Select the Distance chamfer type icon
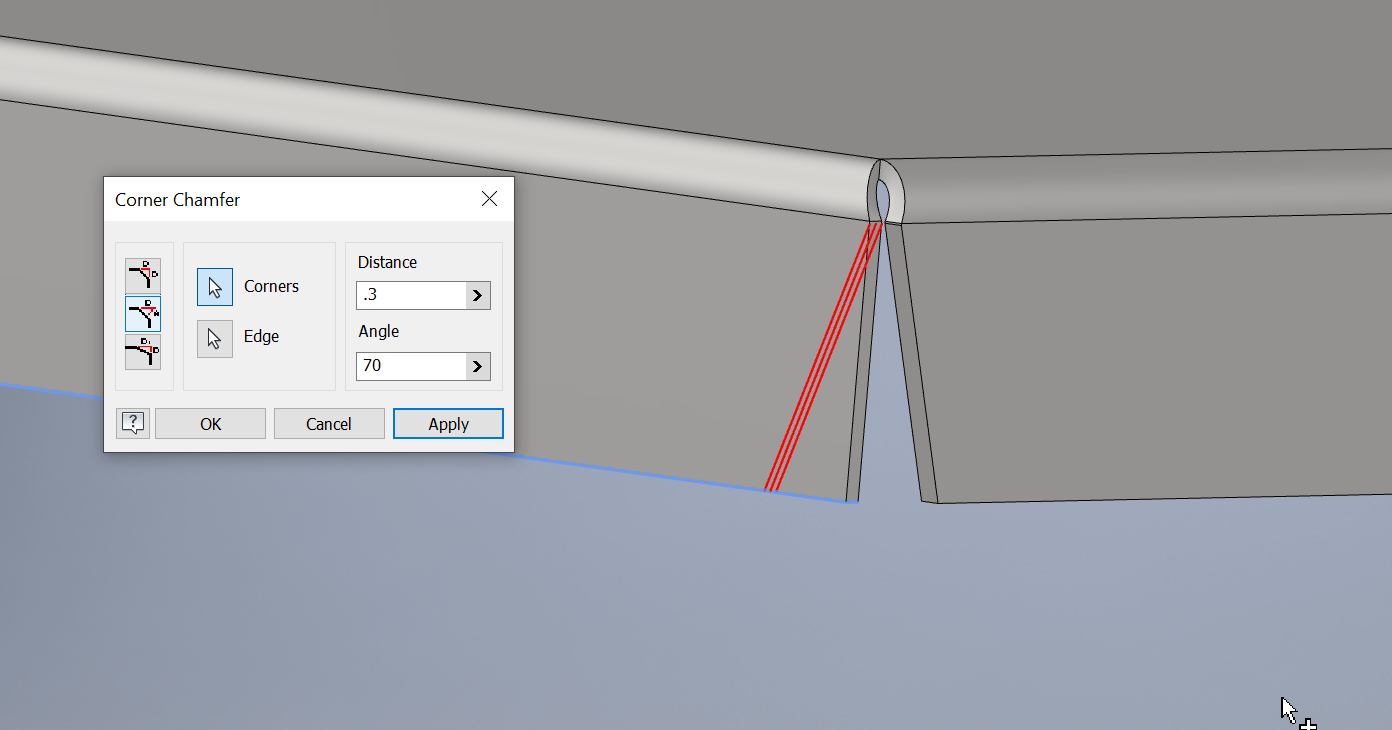1392x730 pixels. click(143, 275)
